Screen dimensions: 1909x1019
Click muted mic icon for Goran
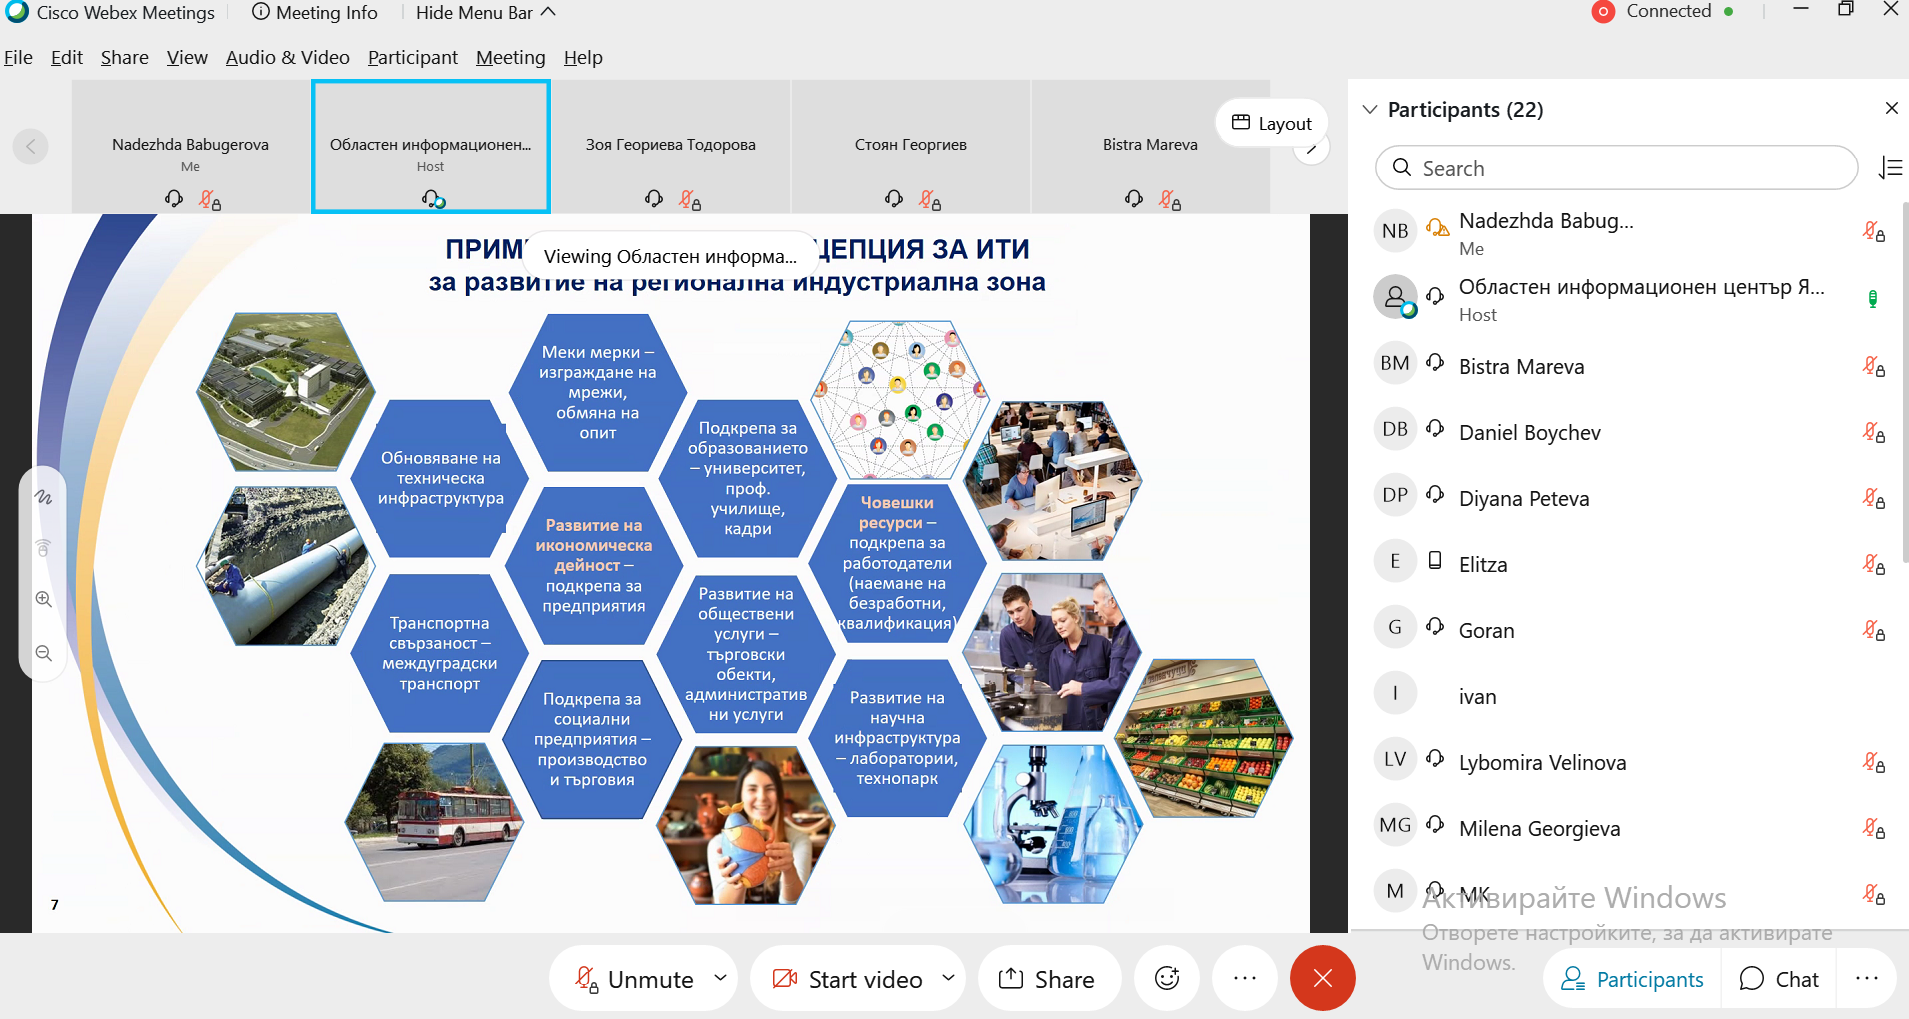click(x=1873, y=630)
